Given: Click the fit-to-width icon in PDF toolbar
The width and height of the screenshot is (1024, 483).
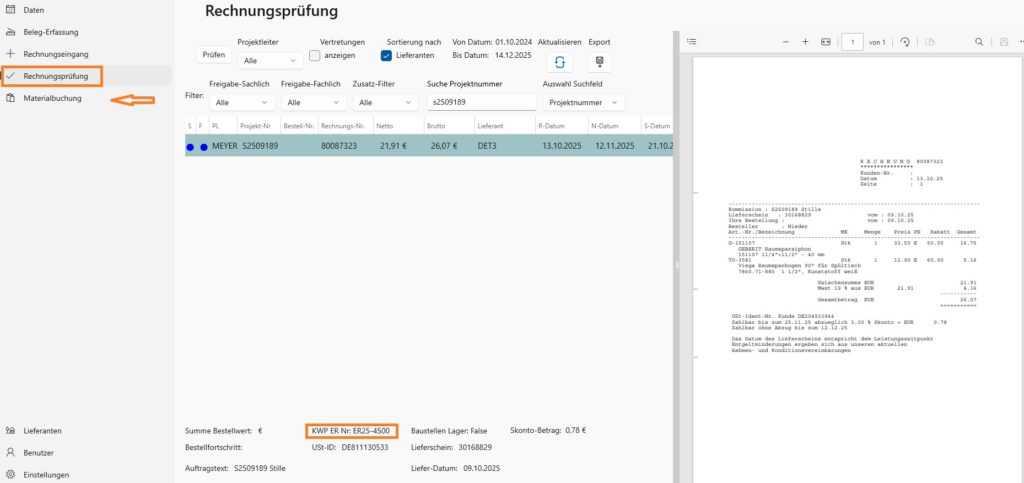Looking at the screenshot, I should point(826,42).
